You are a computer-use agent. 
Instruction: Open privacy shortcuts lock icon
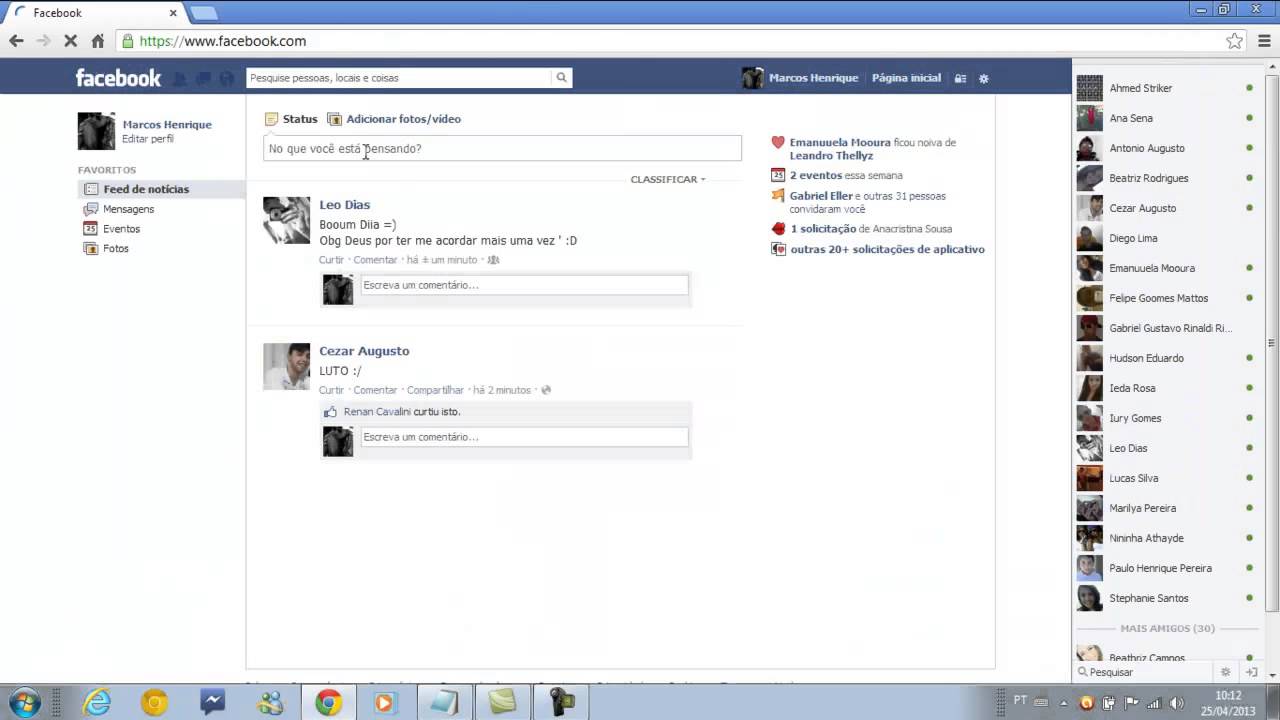pyautogui.click(x=960, y=78)
